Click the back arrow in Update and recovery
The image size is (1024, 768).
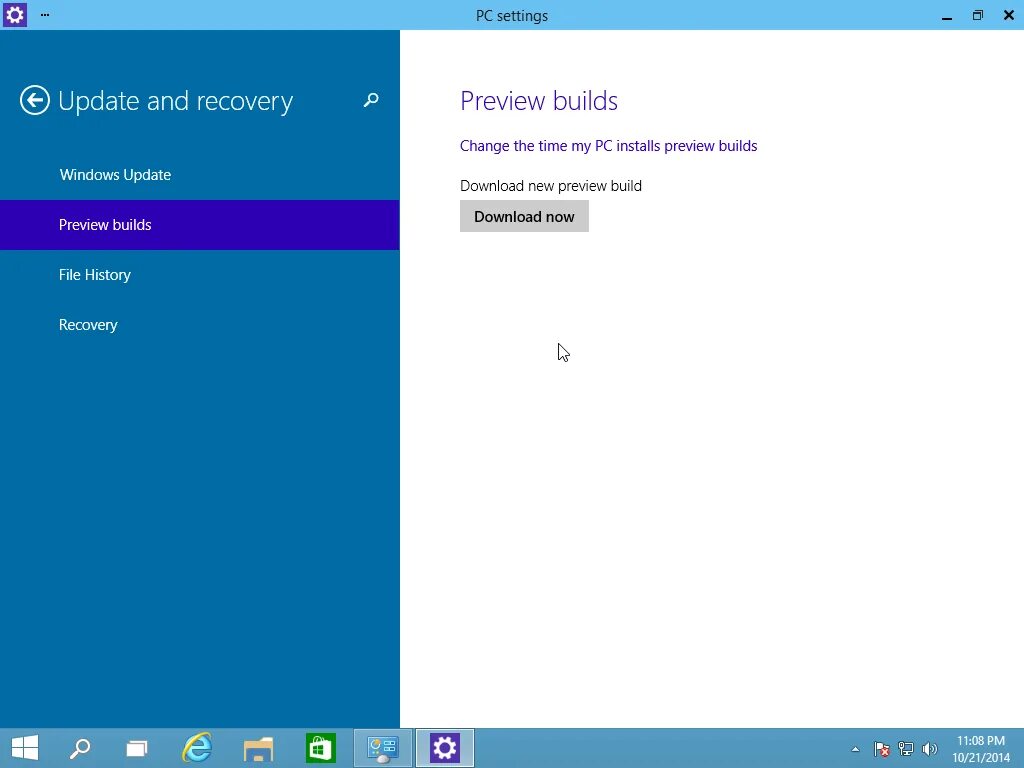click(34, 100)
